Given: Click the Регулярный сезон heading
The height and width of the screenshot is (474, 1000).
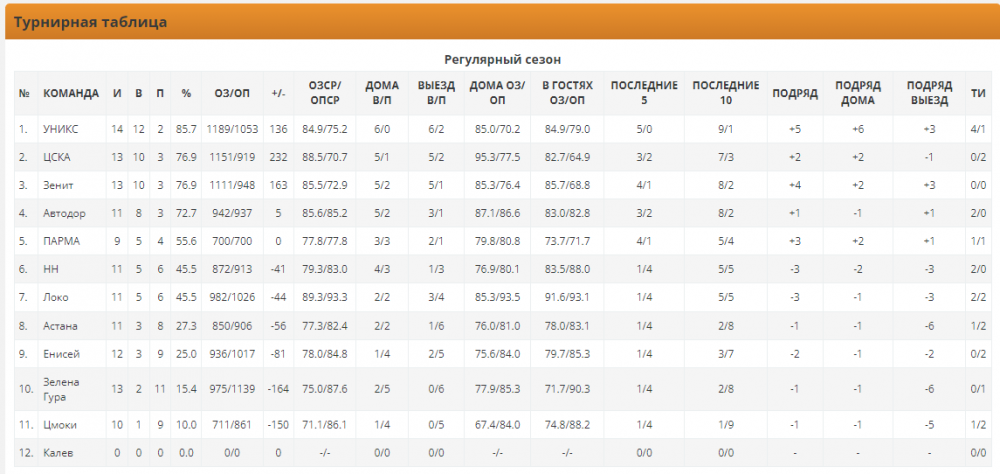Looking at the screenshot, I should [x=502, y=59].
